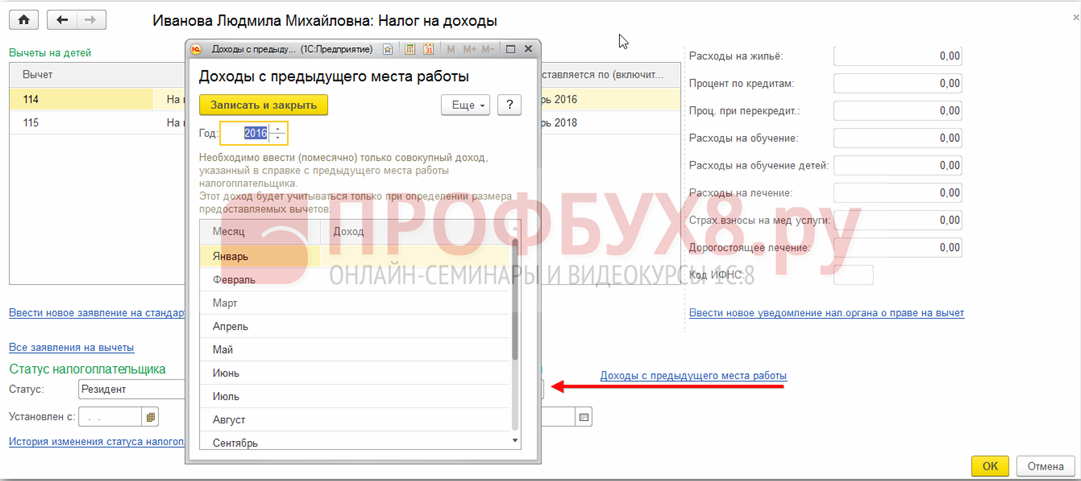1081x481 pixels.
Task: Select the 'Июнь' row
Action: coord(355,373)
